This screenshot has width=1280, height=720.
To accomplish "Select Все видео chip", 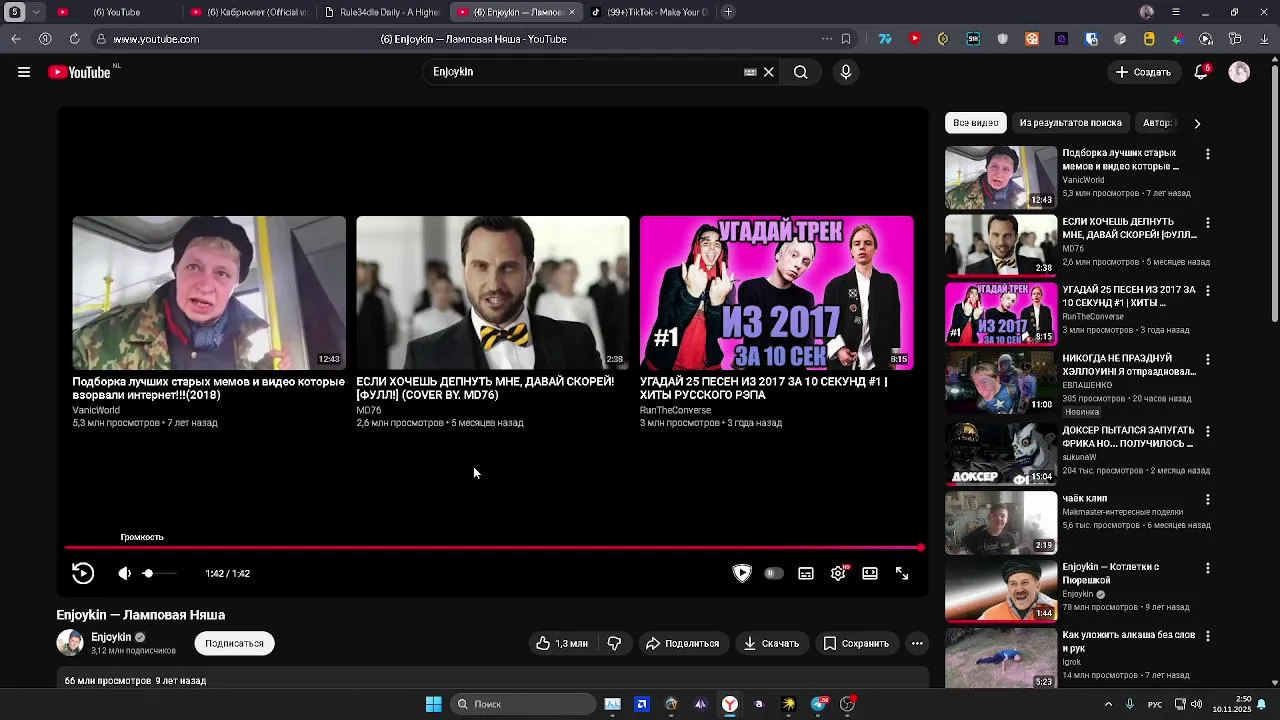I will 976,123.
